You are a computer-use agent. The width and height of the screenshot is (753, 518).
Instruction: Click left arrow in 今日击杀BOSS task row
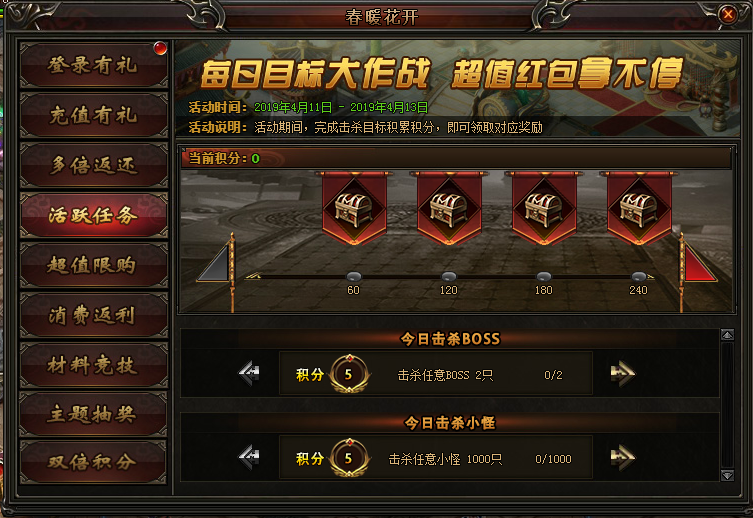[249, 373]
